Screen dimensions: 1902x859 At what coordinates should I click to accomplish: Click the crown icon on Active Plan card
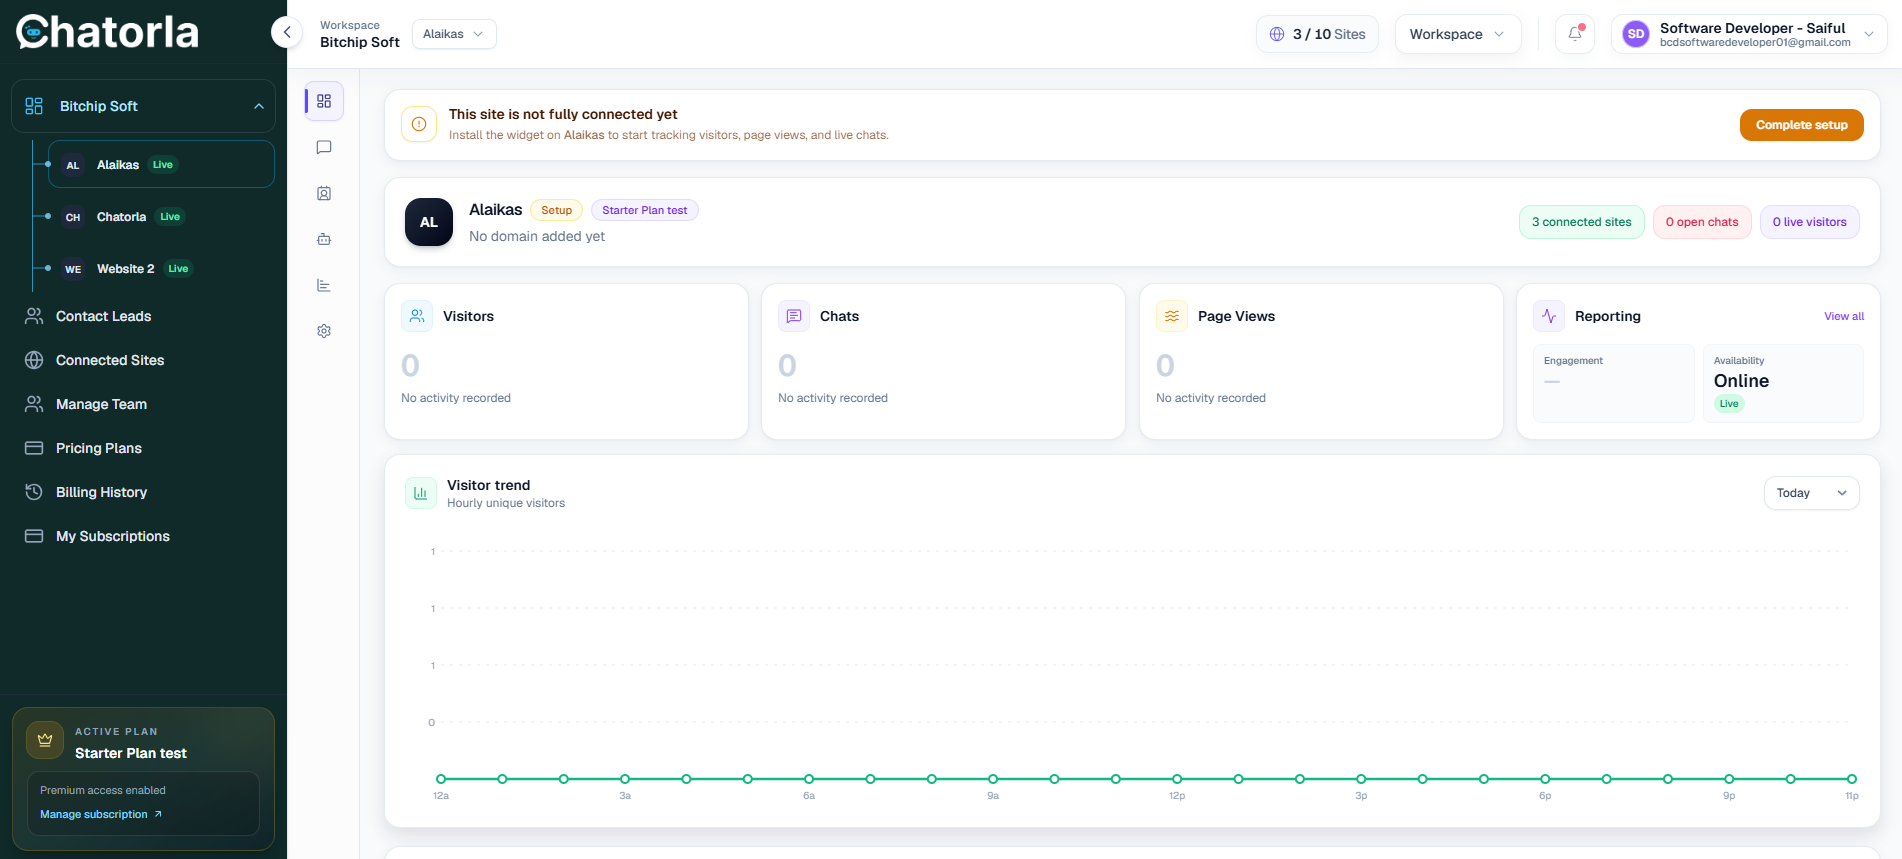[45, 741]
